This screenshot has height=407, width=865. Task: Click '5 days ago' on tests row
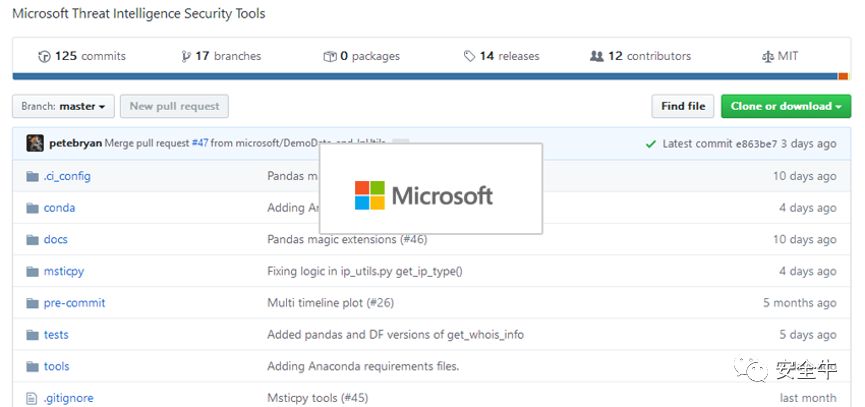click(x=808, y=335)
